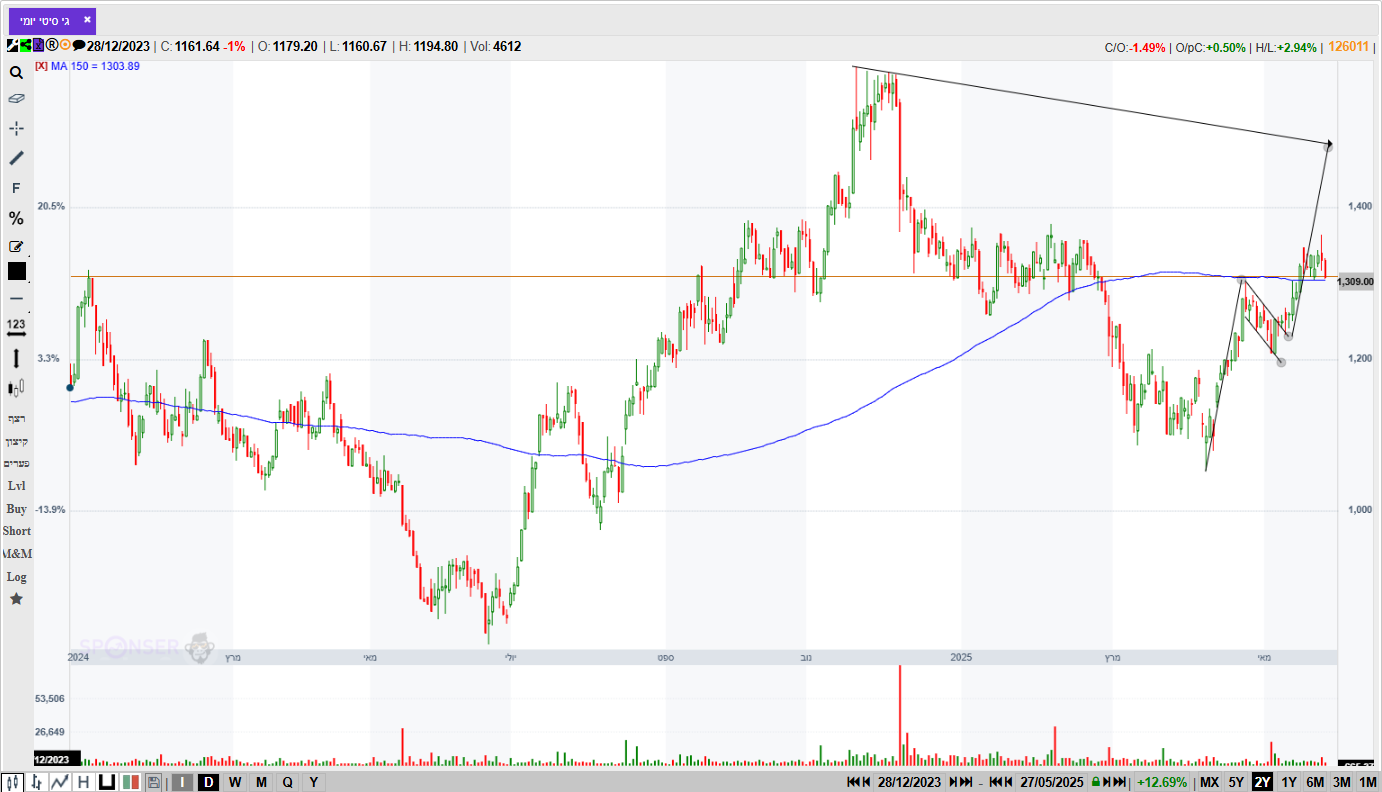Click the 'פערים' gaps option
This screenshot has height=792, width=1382.
[16, 463]
